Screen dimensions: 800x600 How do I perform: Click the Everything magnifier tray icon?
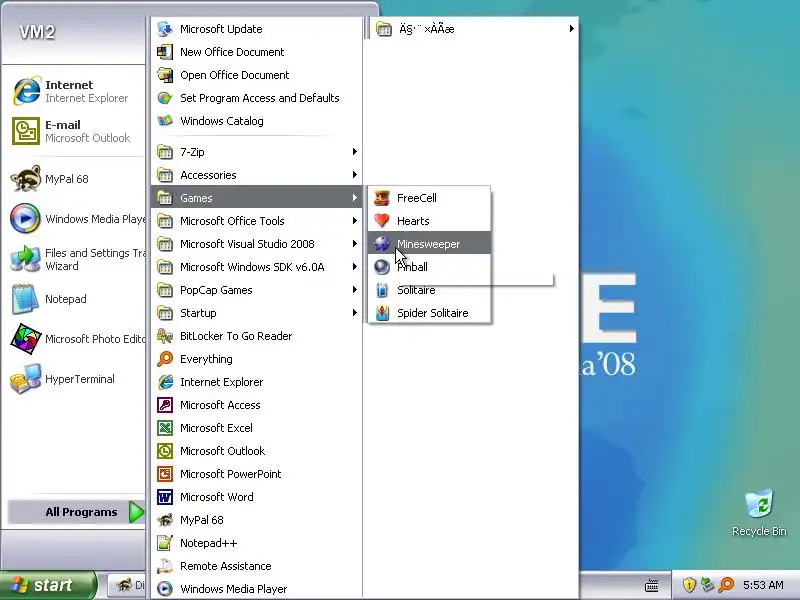[x=726, y=585]
